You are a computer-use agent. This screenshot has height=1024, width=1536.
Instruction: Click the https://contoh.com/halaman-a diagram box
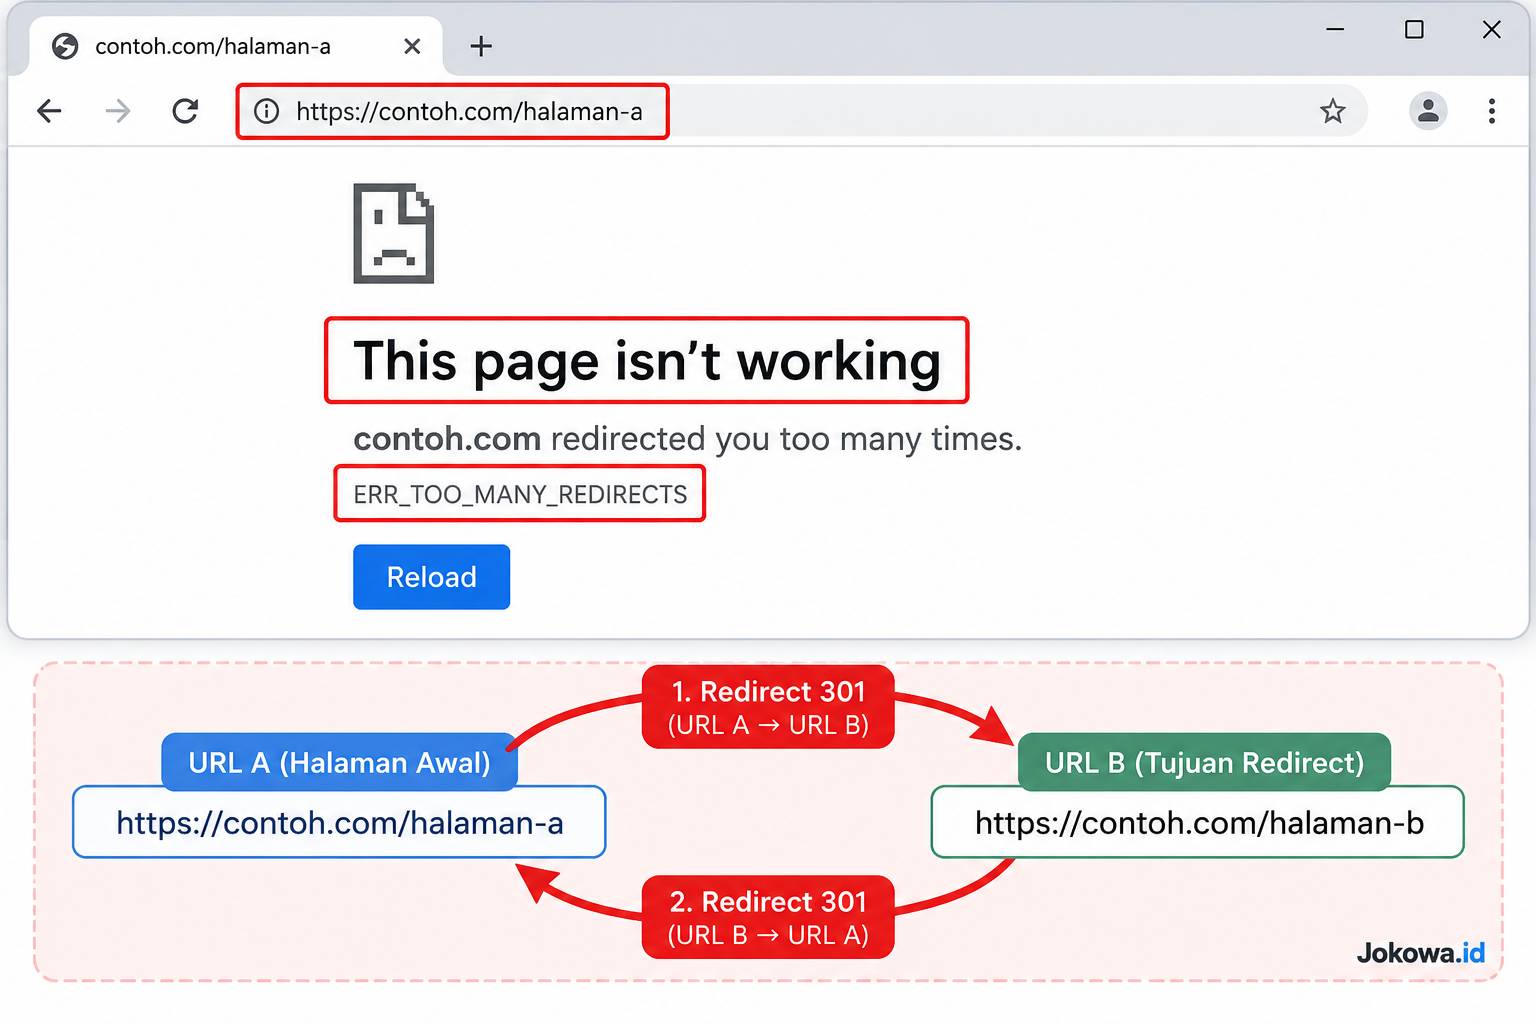339,822
